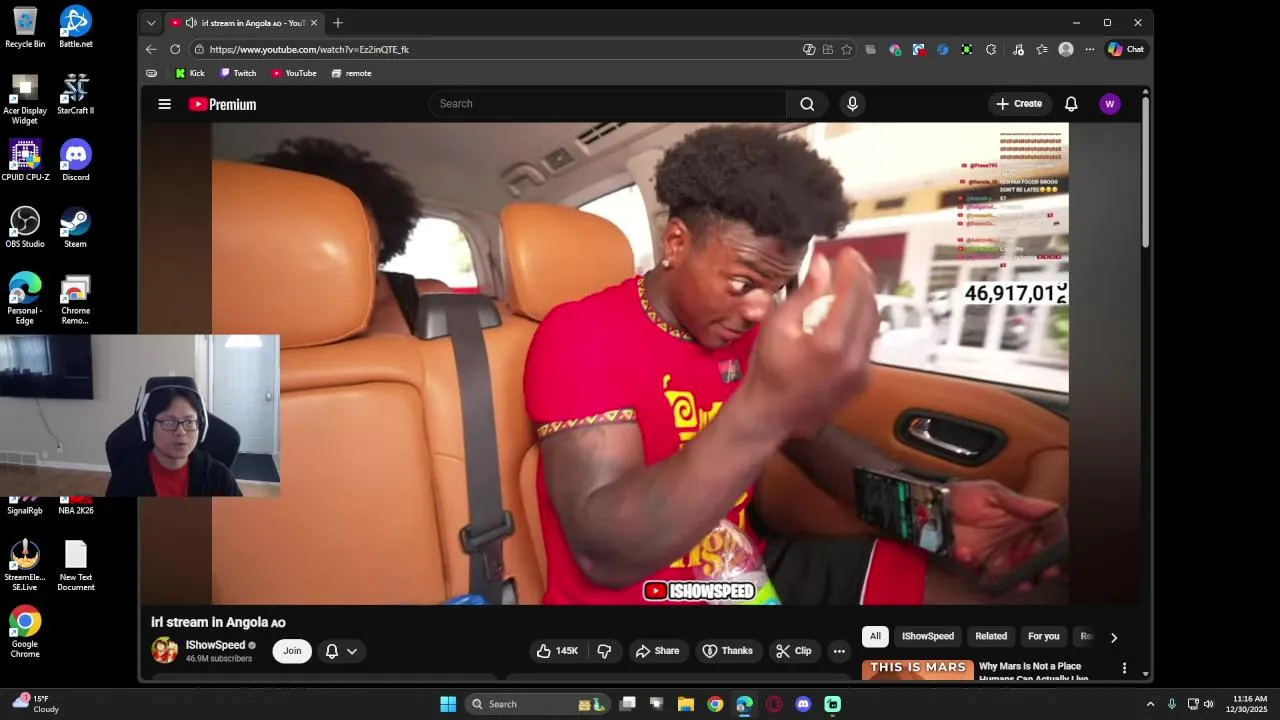Open Google Chrome desktop shortcut
The image size is (1280, 720).
(x=25, y=632)
